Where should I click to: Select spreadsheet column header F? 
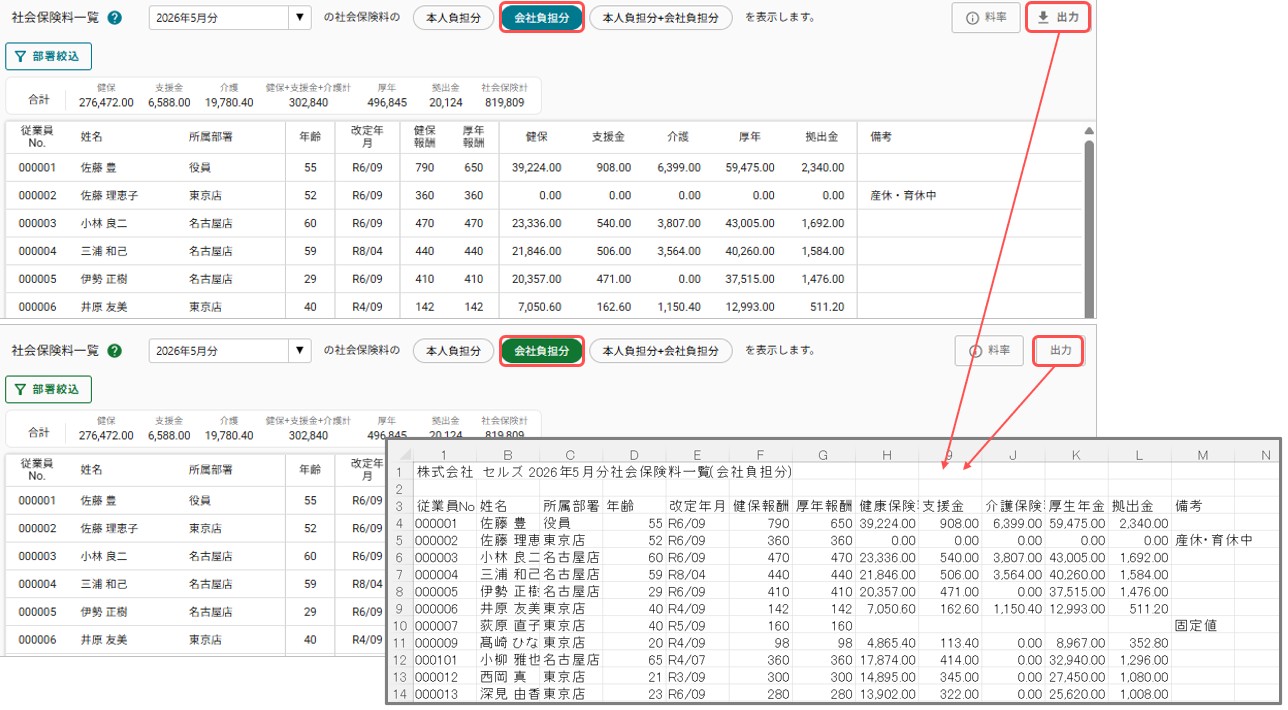[x=762, y=455]
